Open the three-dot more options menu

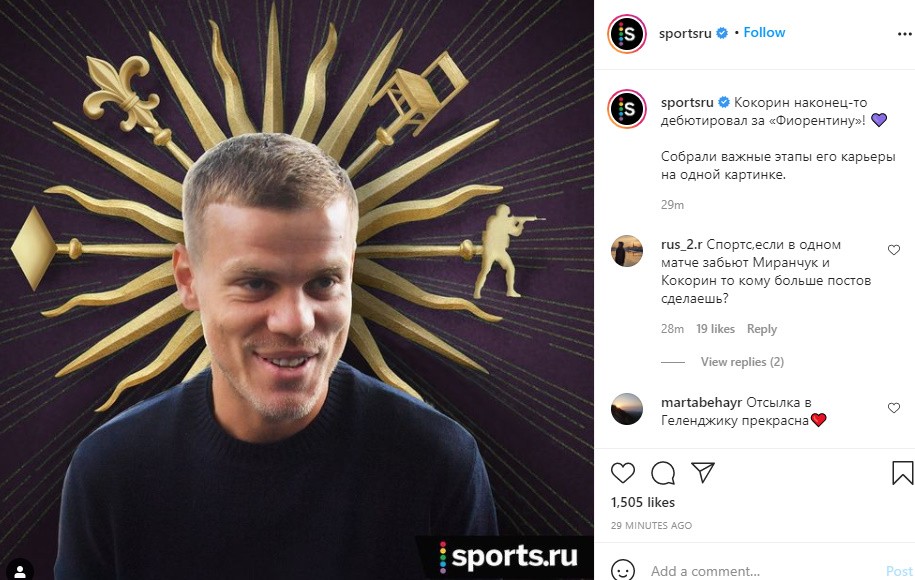click(x=904, y=34)
